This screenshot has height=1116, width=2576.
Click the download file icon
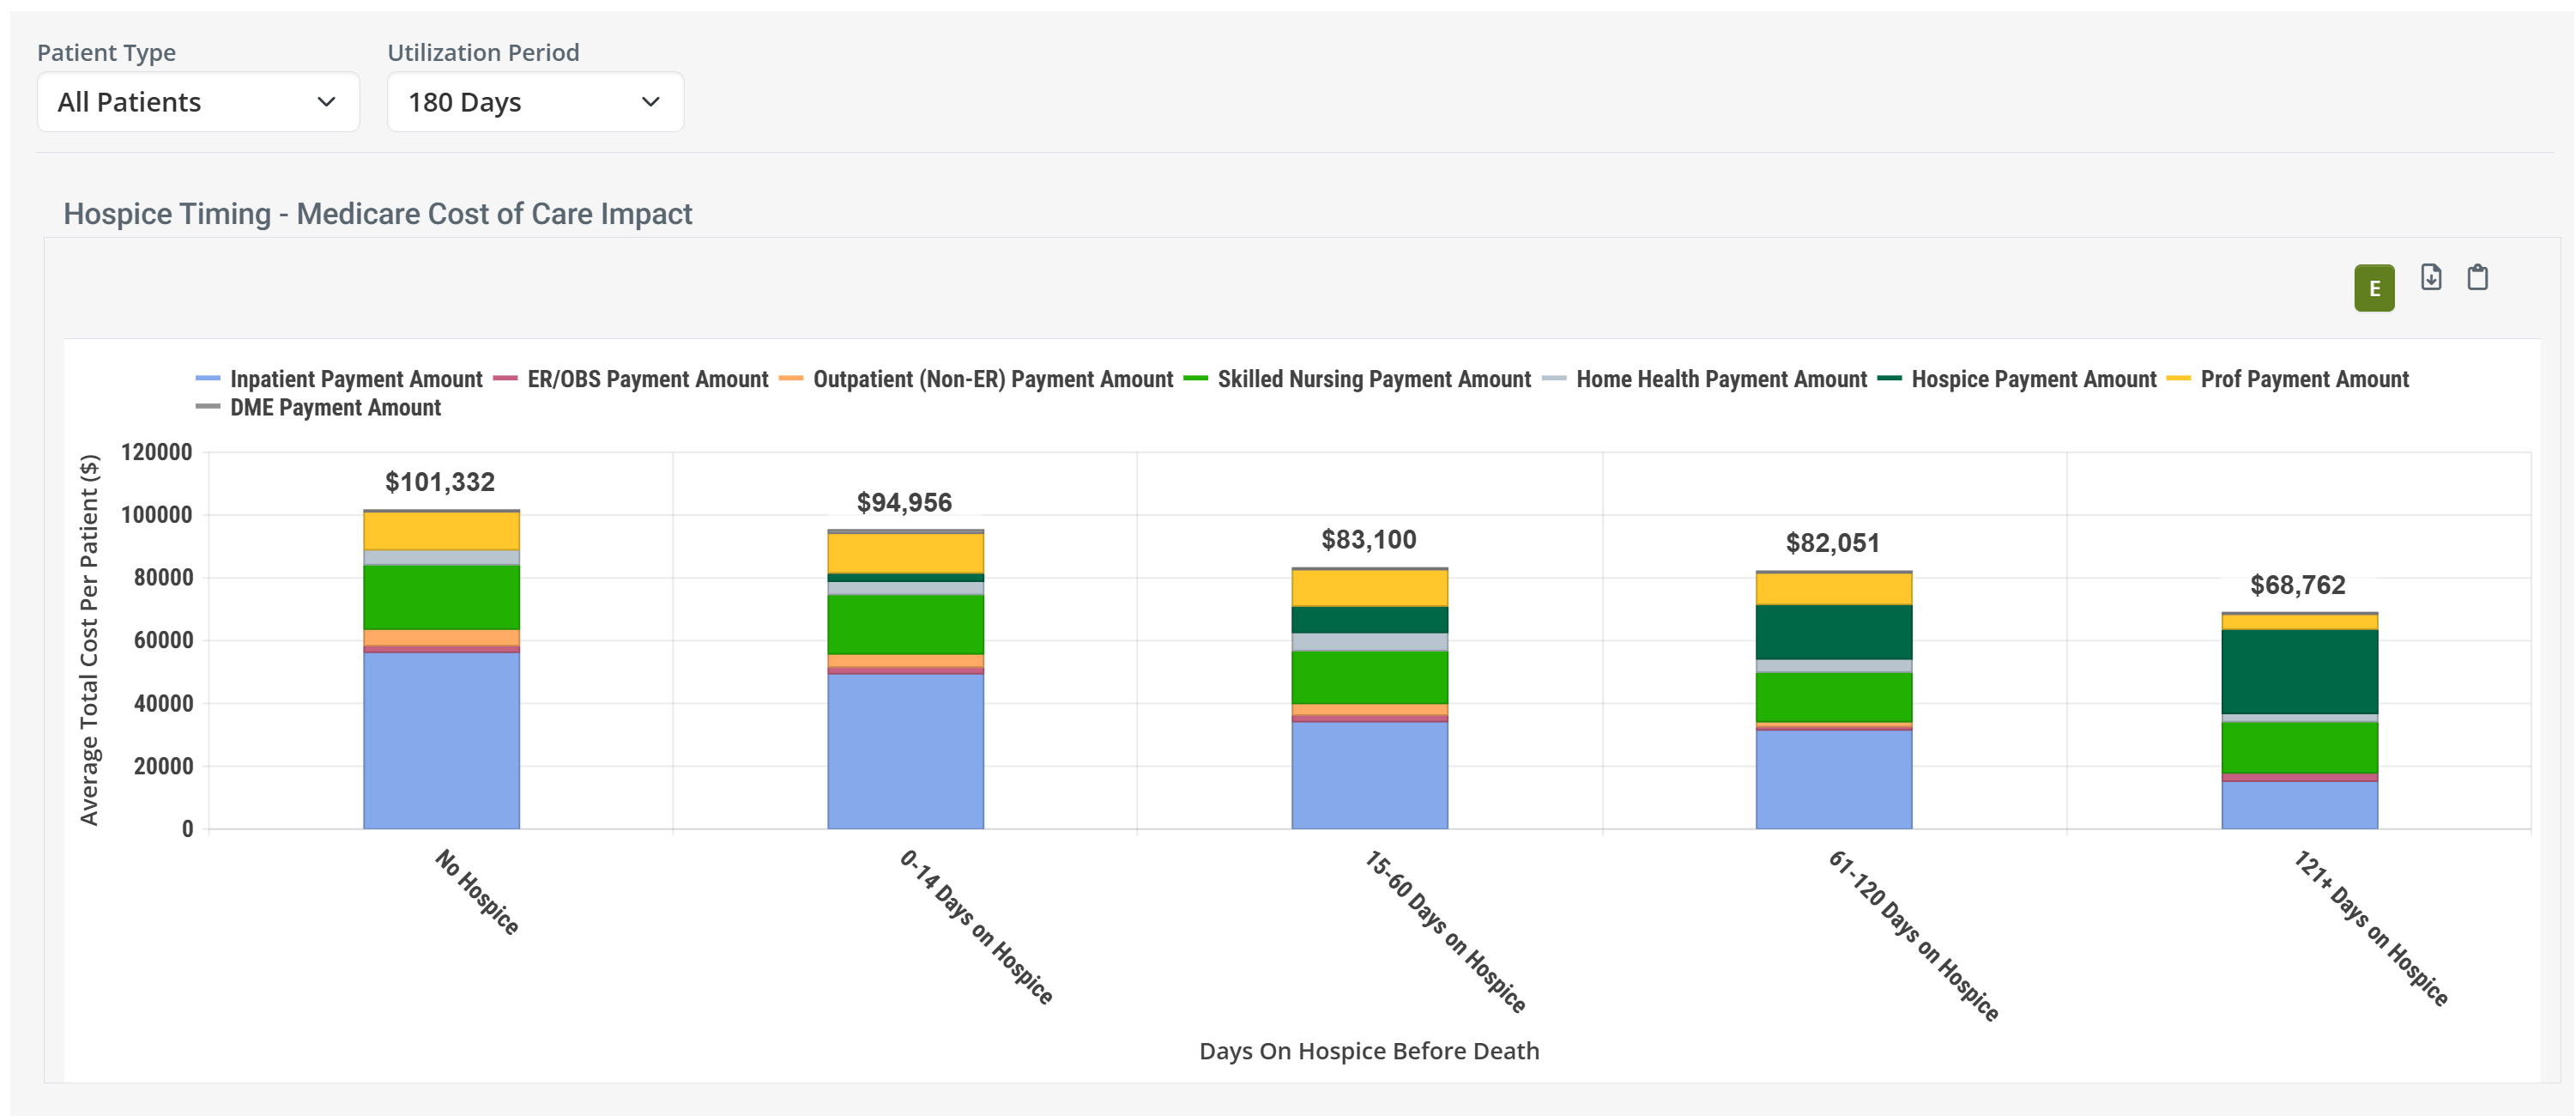point(2430,277)
